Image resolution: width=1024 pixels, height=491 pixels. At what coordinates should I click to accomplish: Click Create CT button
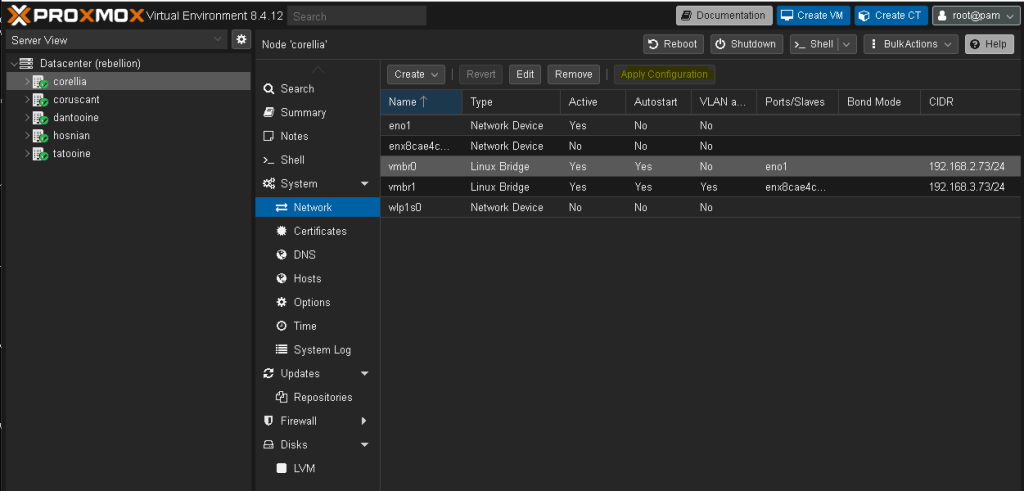click(891, 15)
